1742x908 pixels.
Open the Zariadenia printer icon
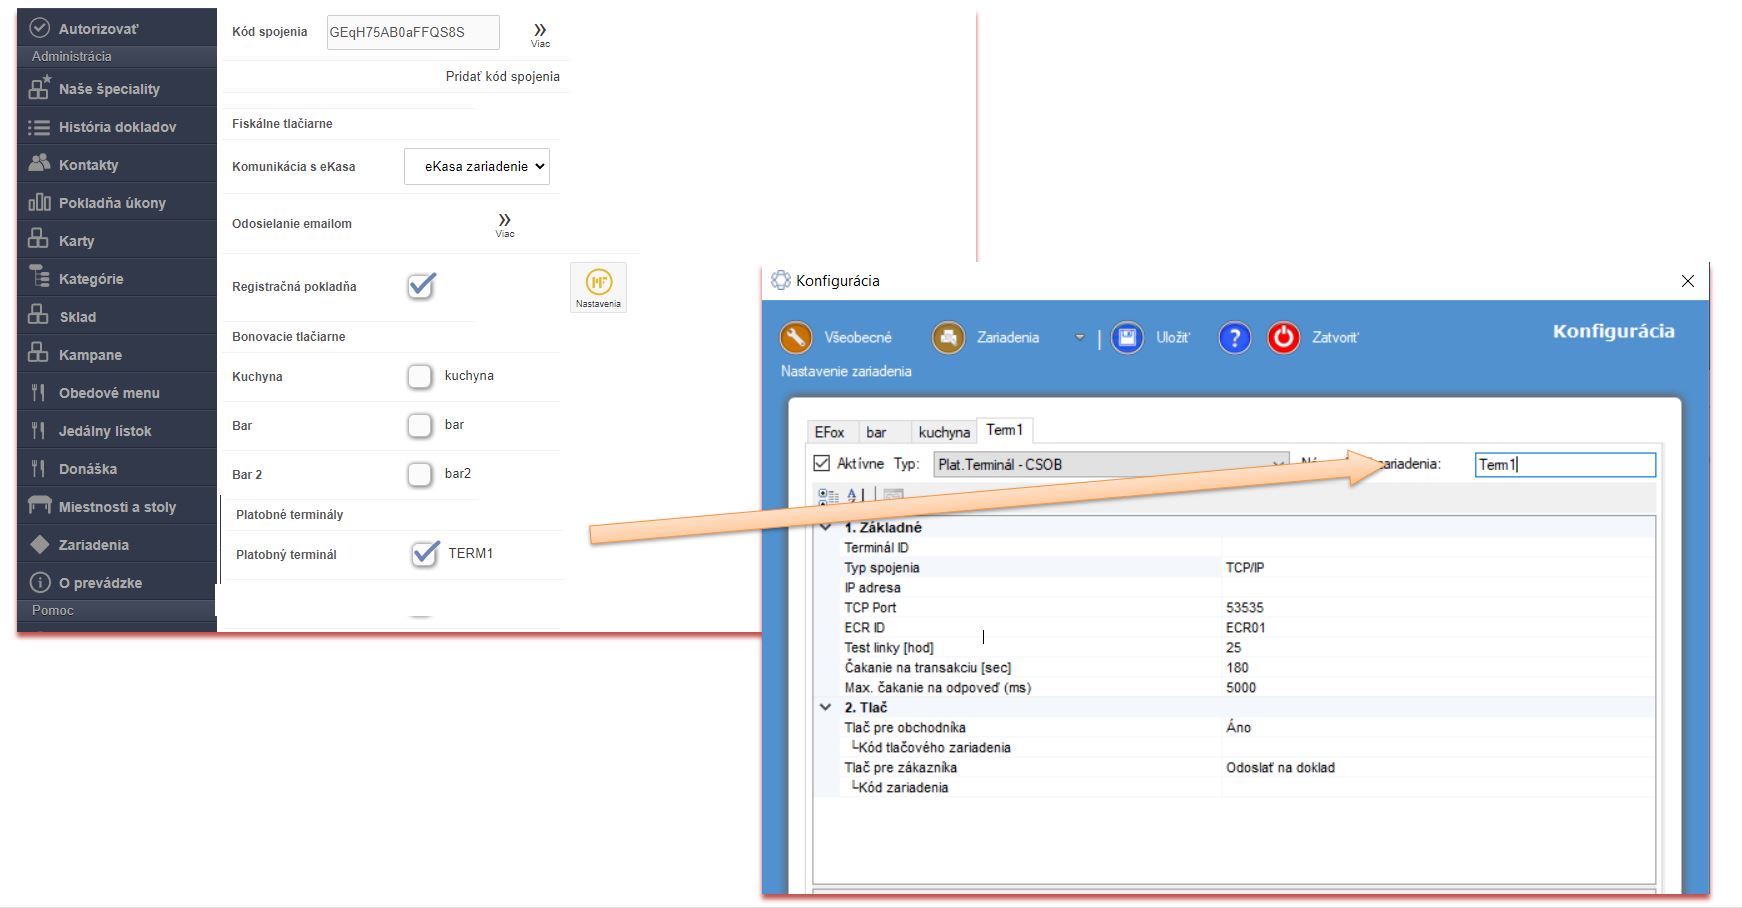click(948, 338)
